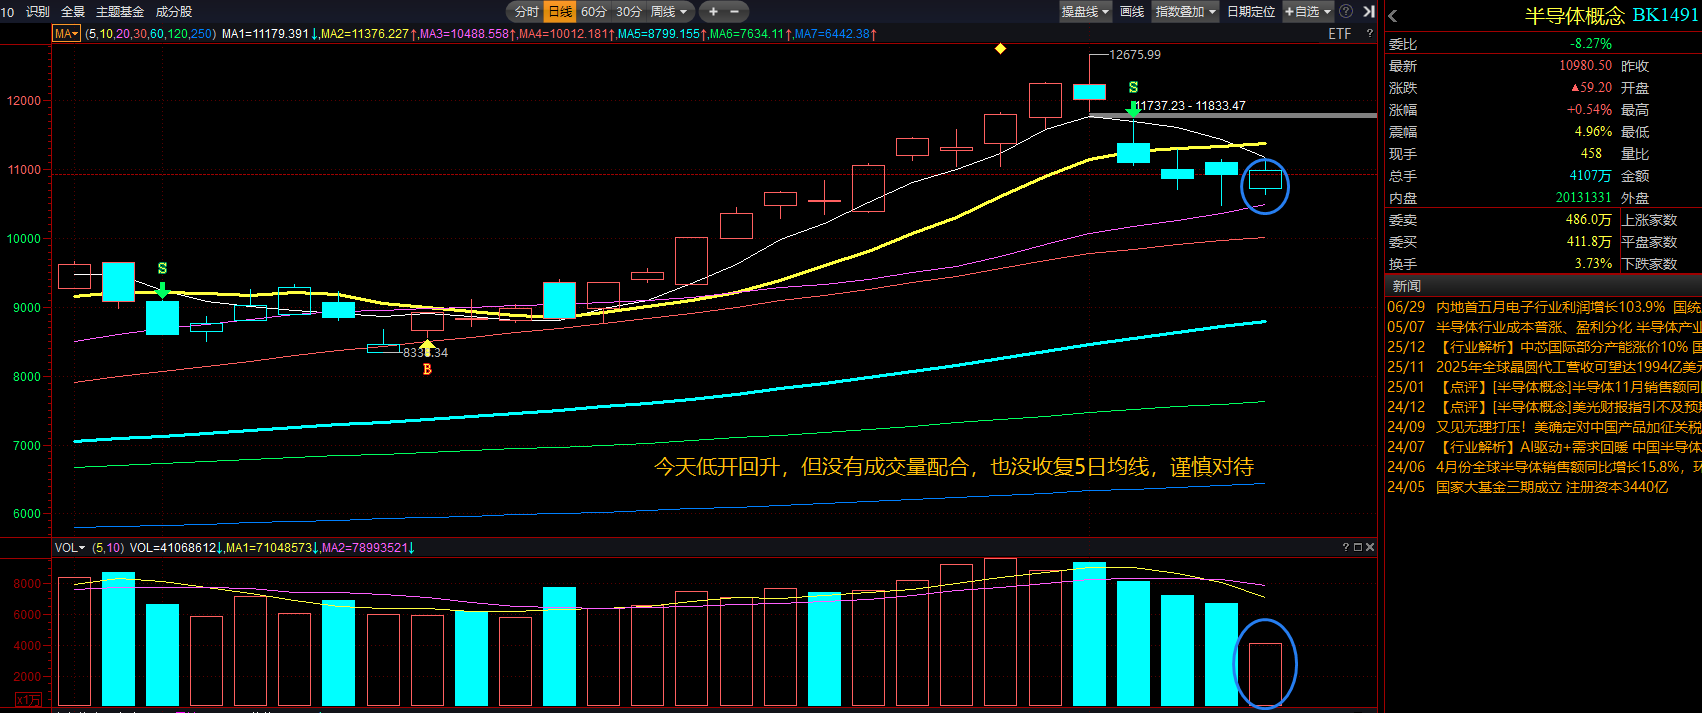Open MA indicator selector dropdown
1702x713 pixels.
(x=66, y=33)
